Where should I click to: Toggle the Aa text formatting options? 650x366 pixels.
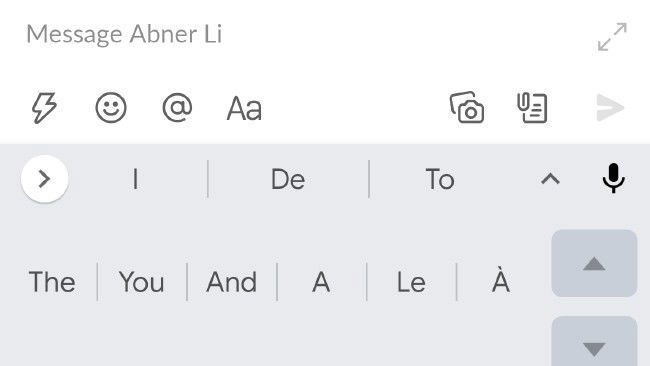[244, 109]
